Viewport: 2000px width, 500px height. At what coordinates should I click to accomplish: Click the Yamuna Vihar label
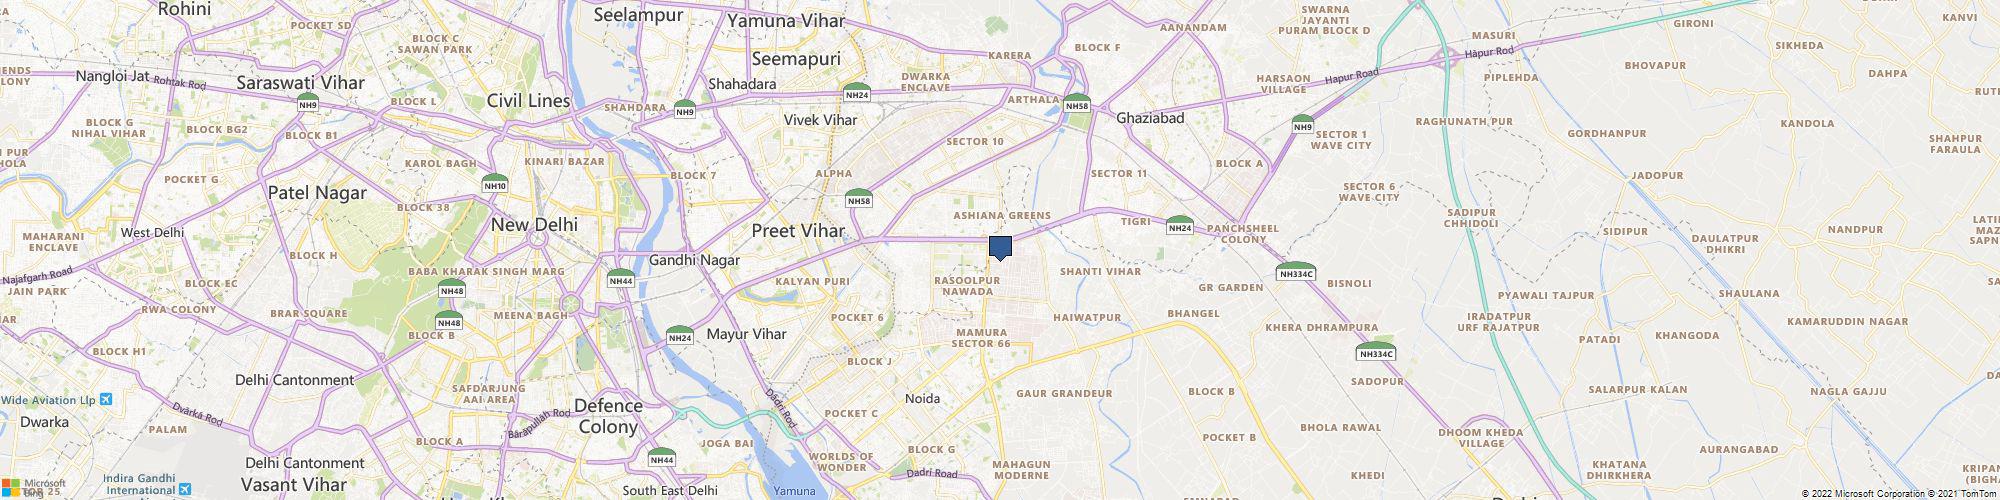coord(786,20)
